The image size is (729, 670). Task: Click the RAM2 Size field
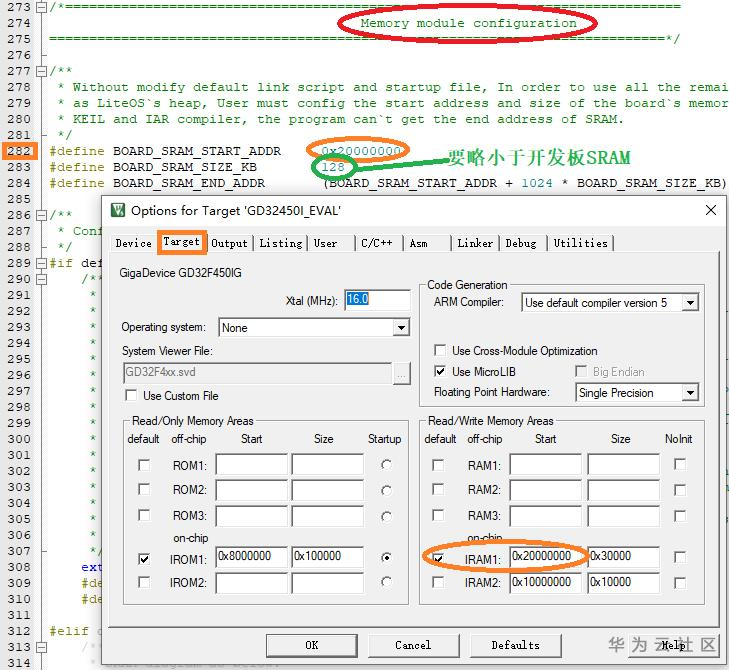(623, 491)
